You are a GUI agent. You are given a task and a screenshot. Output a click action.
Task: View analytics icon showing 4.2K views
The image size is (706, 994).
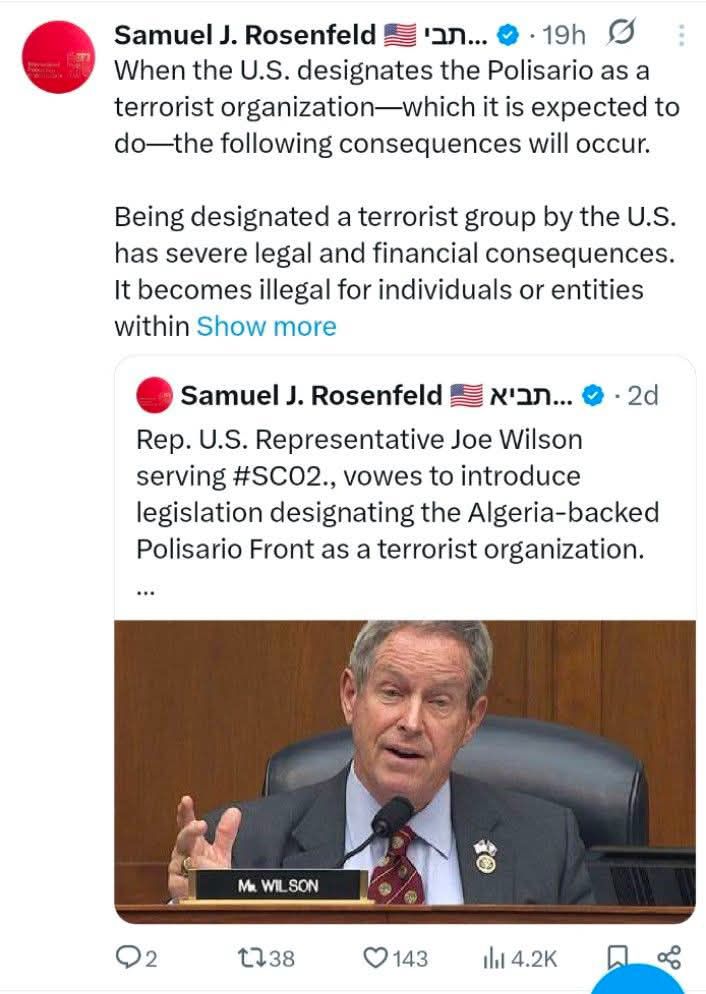click(494, 958)
